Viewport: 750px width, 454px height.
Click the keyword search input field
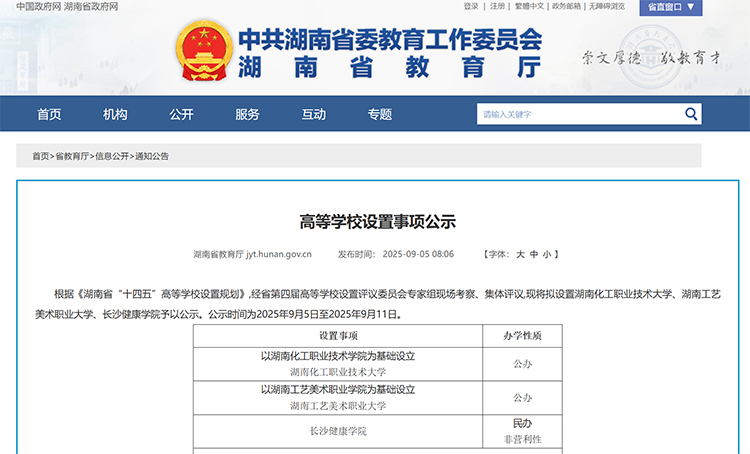pyautogui.click(x=578, y=114)
